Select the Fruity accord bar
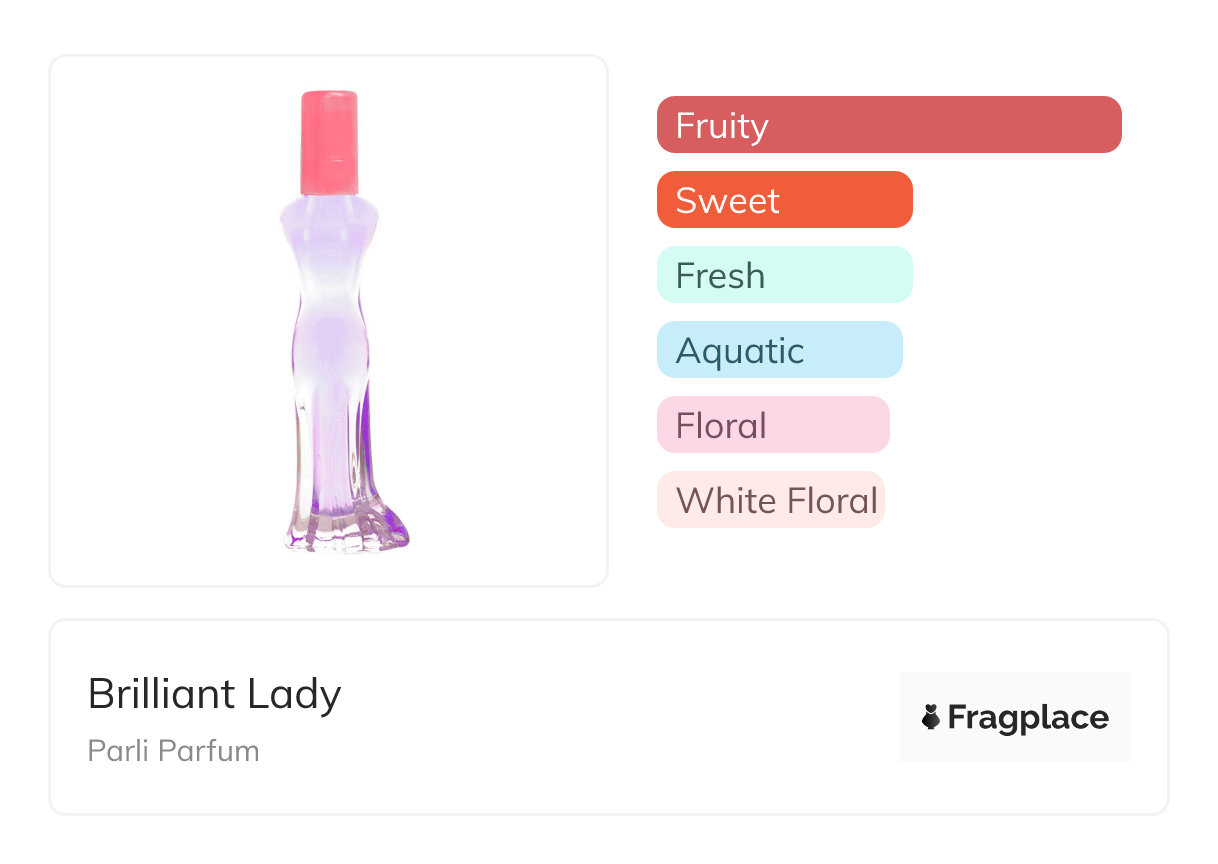 tap(888, 125)
